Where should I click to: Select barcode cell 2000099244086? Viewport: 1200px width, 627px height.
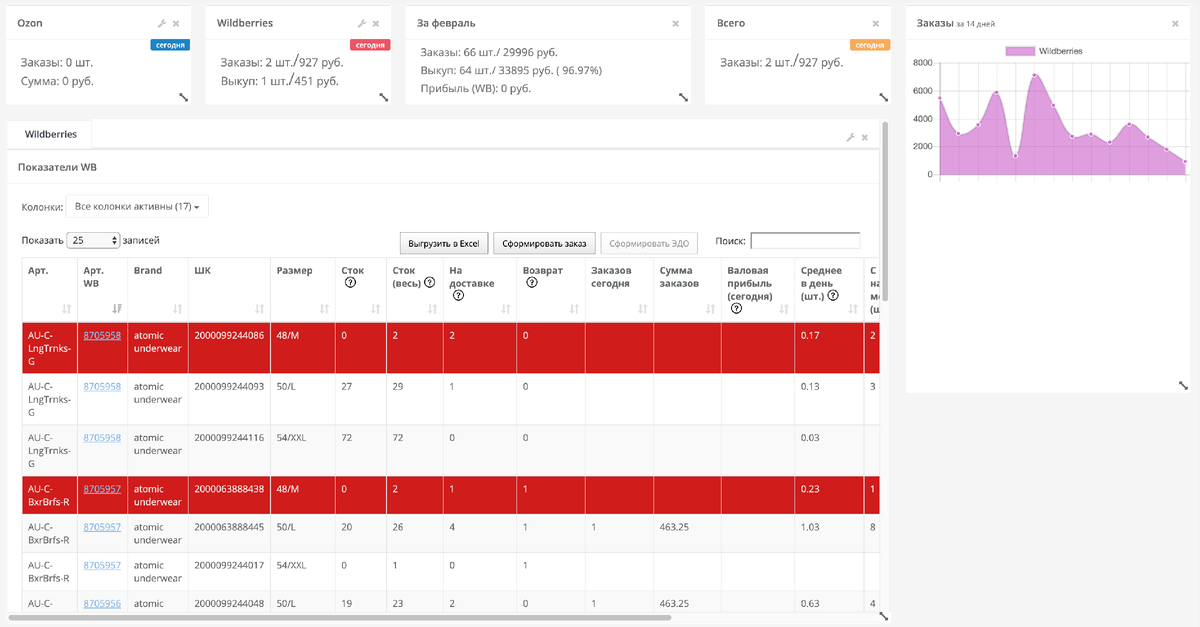(x=229, y=335)
